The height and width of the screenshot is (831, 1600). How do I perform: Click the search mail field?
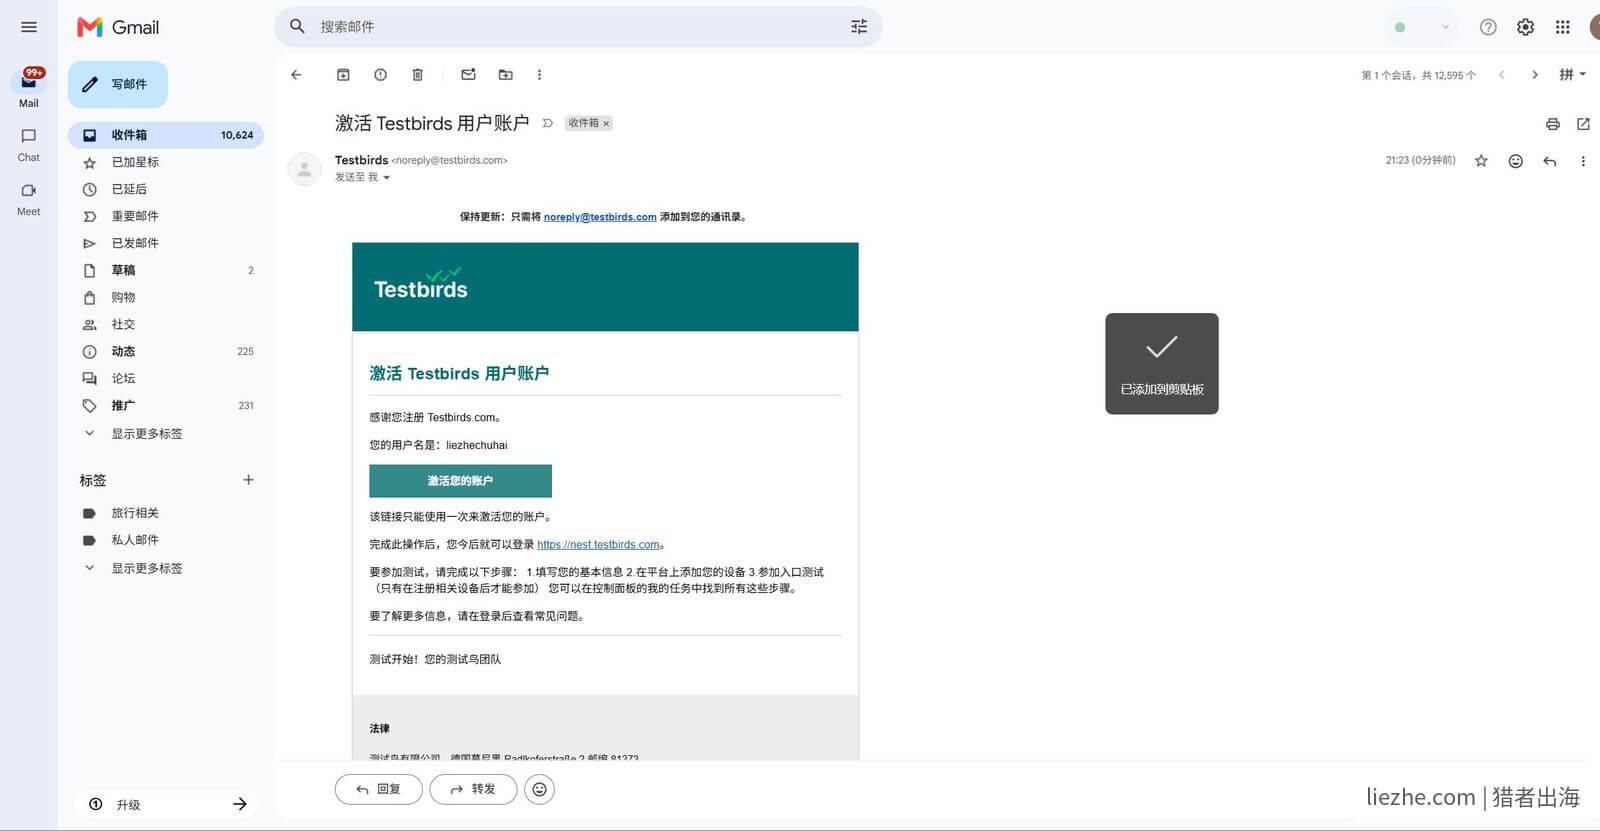pyautogui.click(x=580, y=27)
